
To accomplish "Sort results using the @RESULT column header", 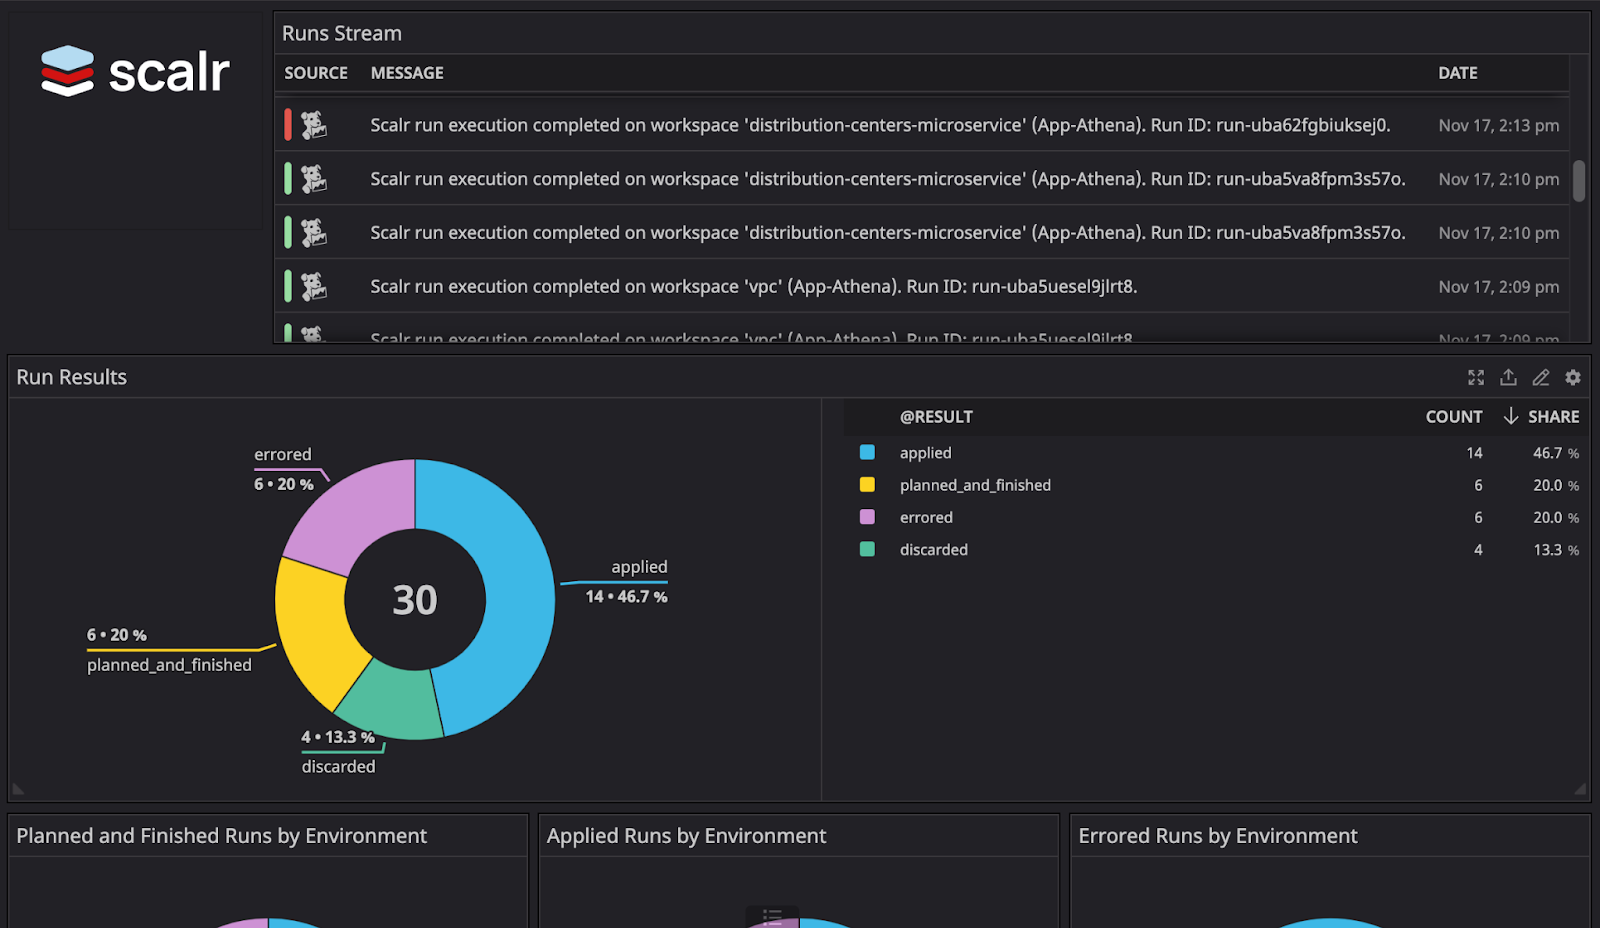I will coord(937,416).
